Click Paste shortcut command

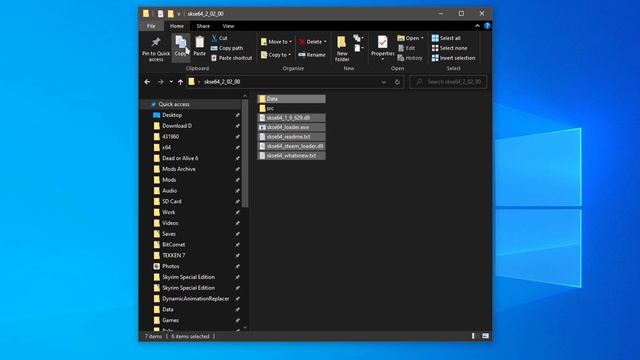(x=231, y=58)
